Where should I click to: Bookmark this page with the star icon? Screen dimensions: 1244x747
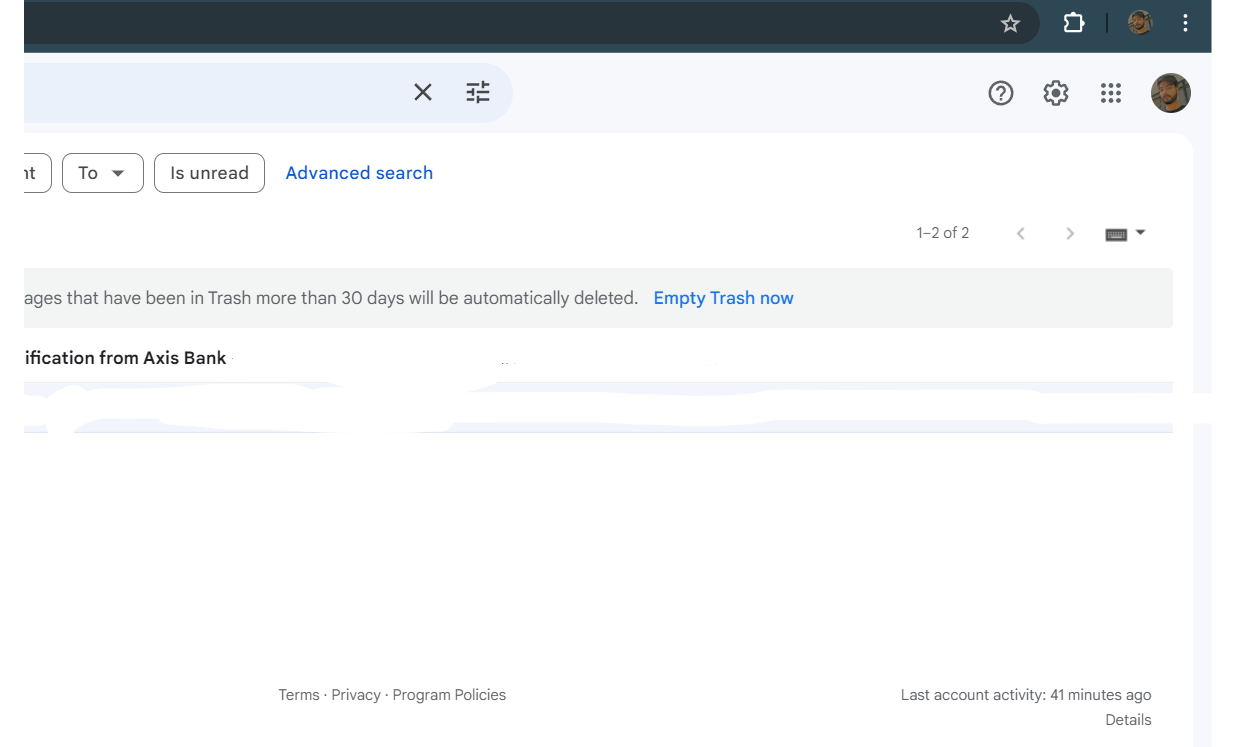pos(1010,22)
